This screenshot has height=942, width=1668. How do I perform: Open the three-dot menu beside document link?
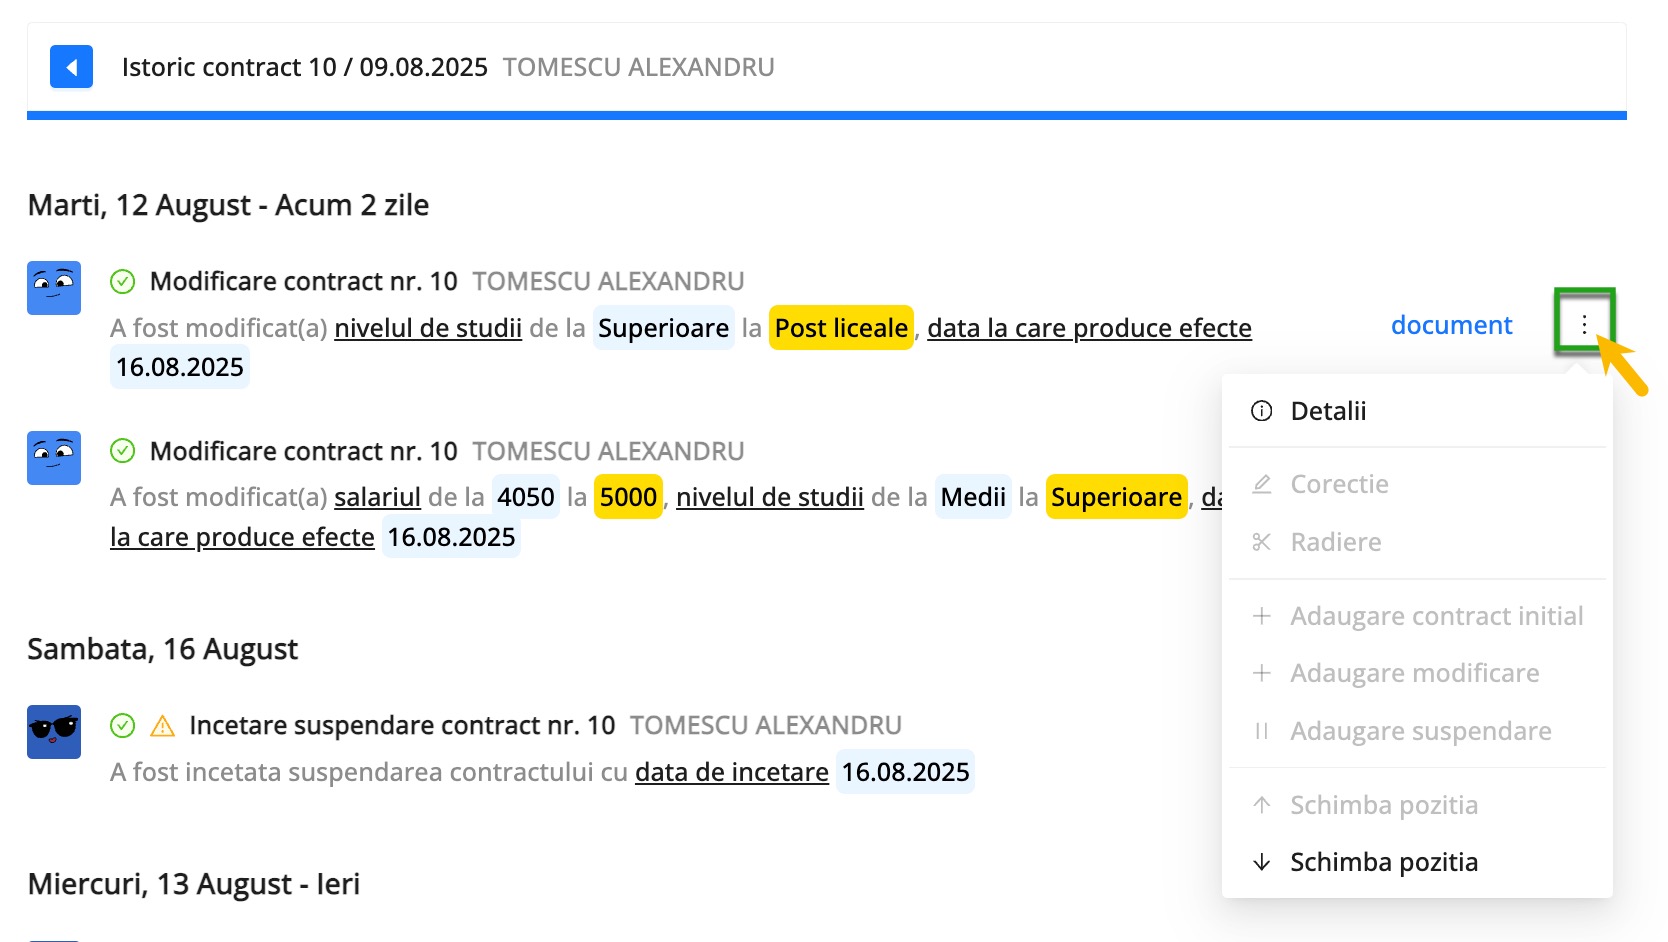[x=1584, y=324]
